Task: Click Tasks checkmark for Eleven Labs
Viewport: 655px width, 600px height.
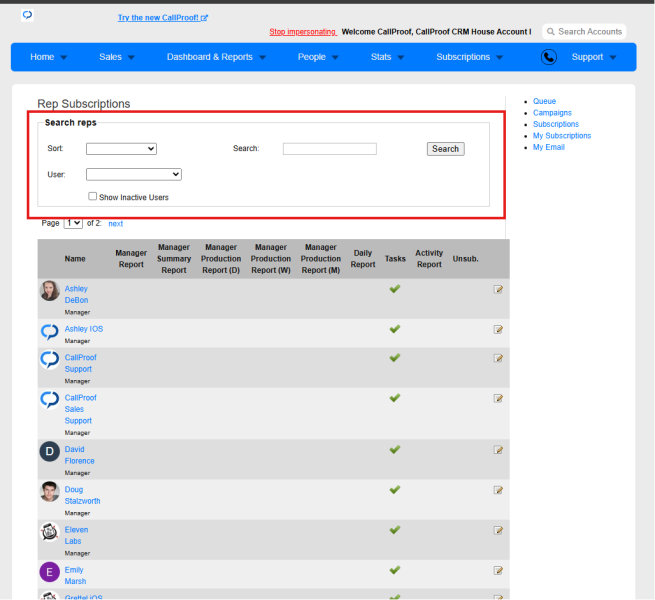Action: point(395,530)
